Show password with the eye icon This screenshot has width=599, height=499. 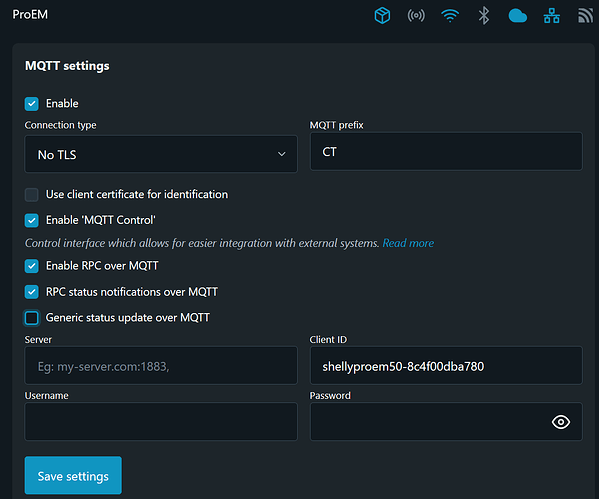point(561,422)
